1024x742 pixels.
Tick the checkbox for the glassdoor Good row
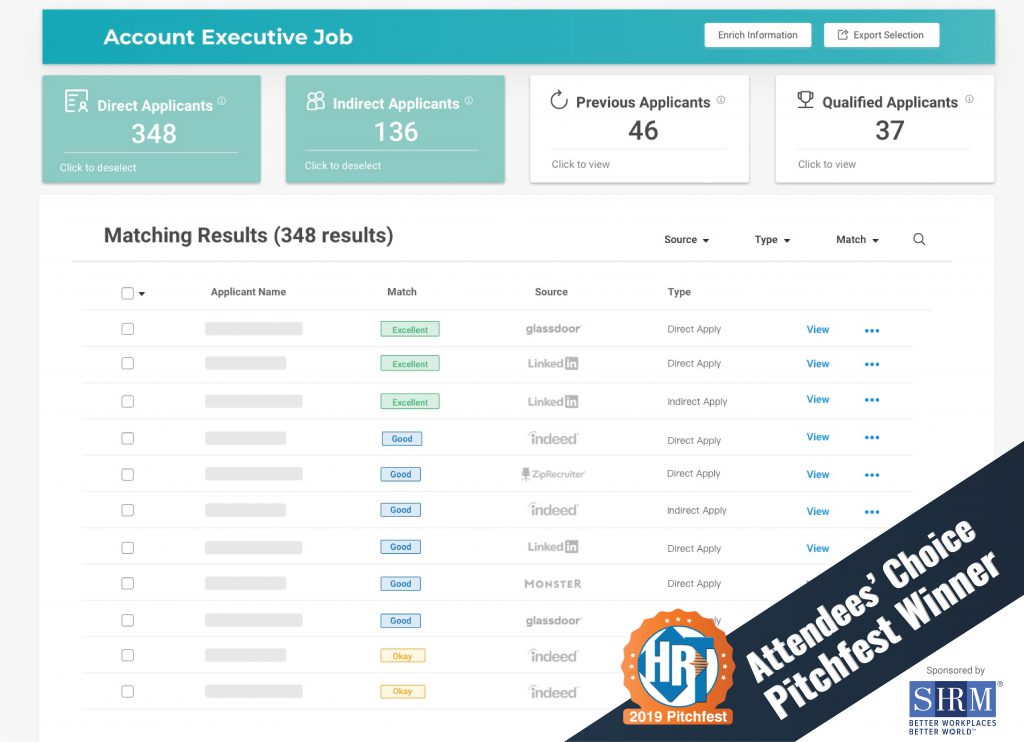click(x=127, y=620)
